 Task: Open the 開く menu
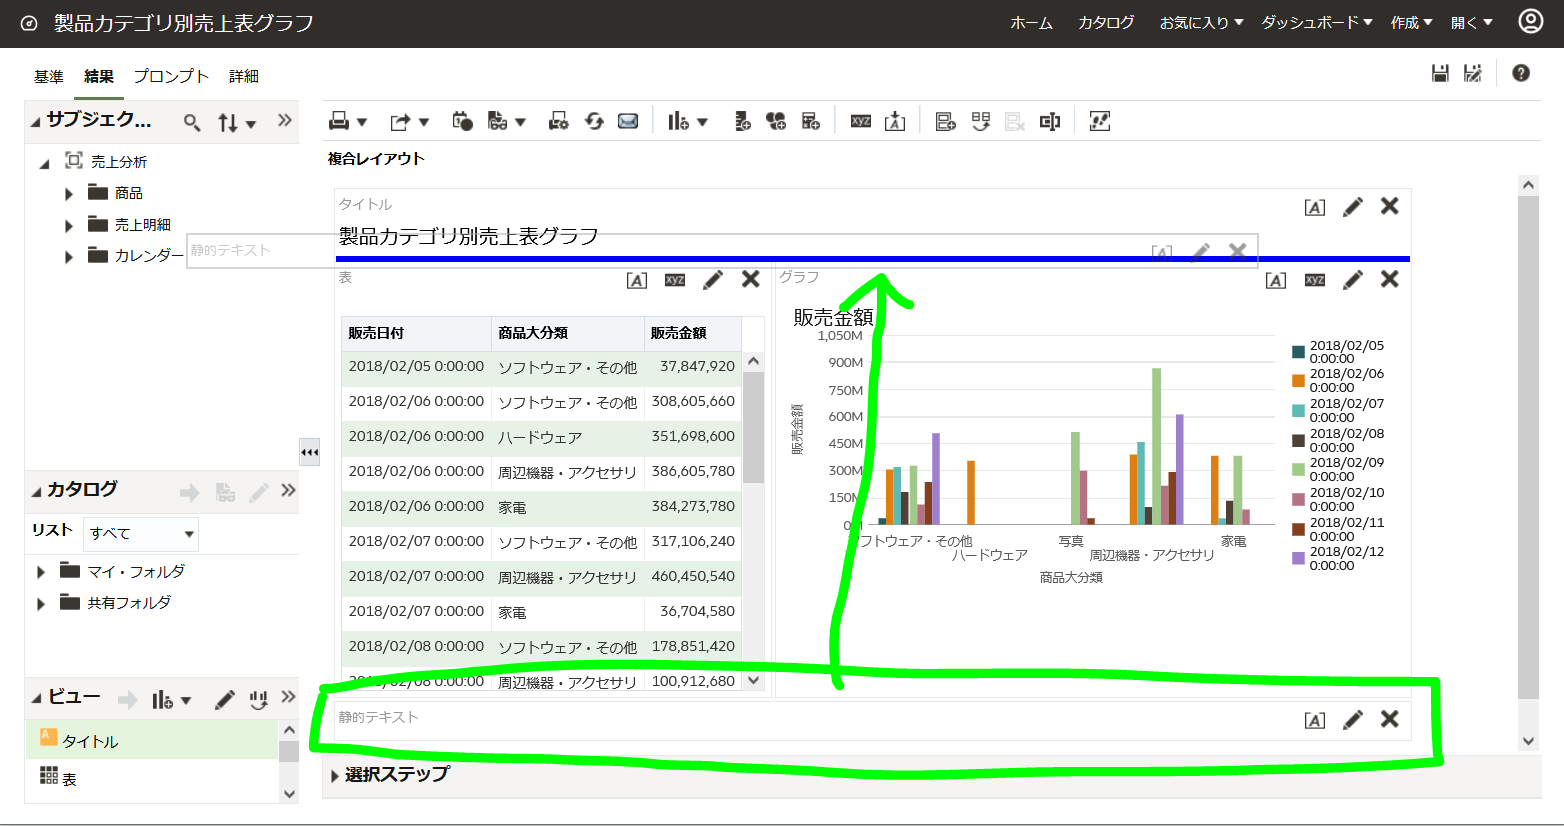(1472, 22)
